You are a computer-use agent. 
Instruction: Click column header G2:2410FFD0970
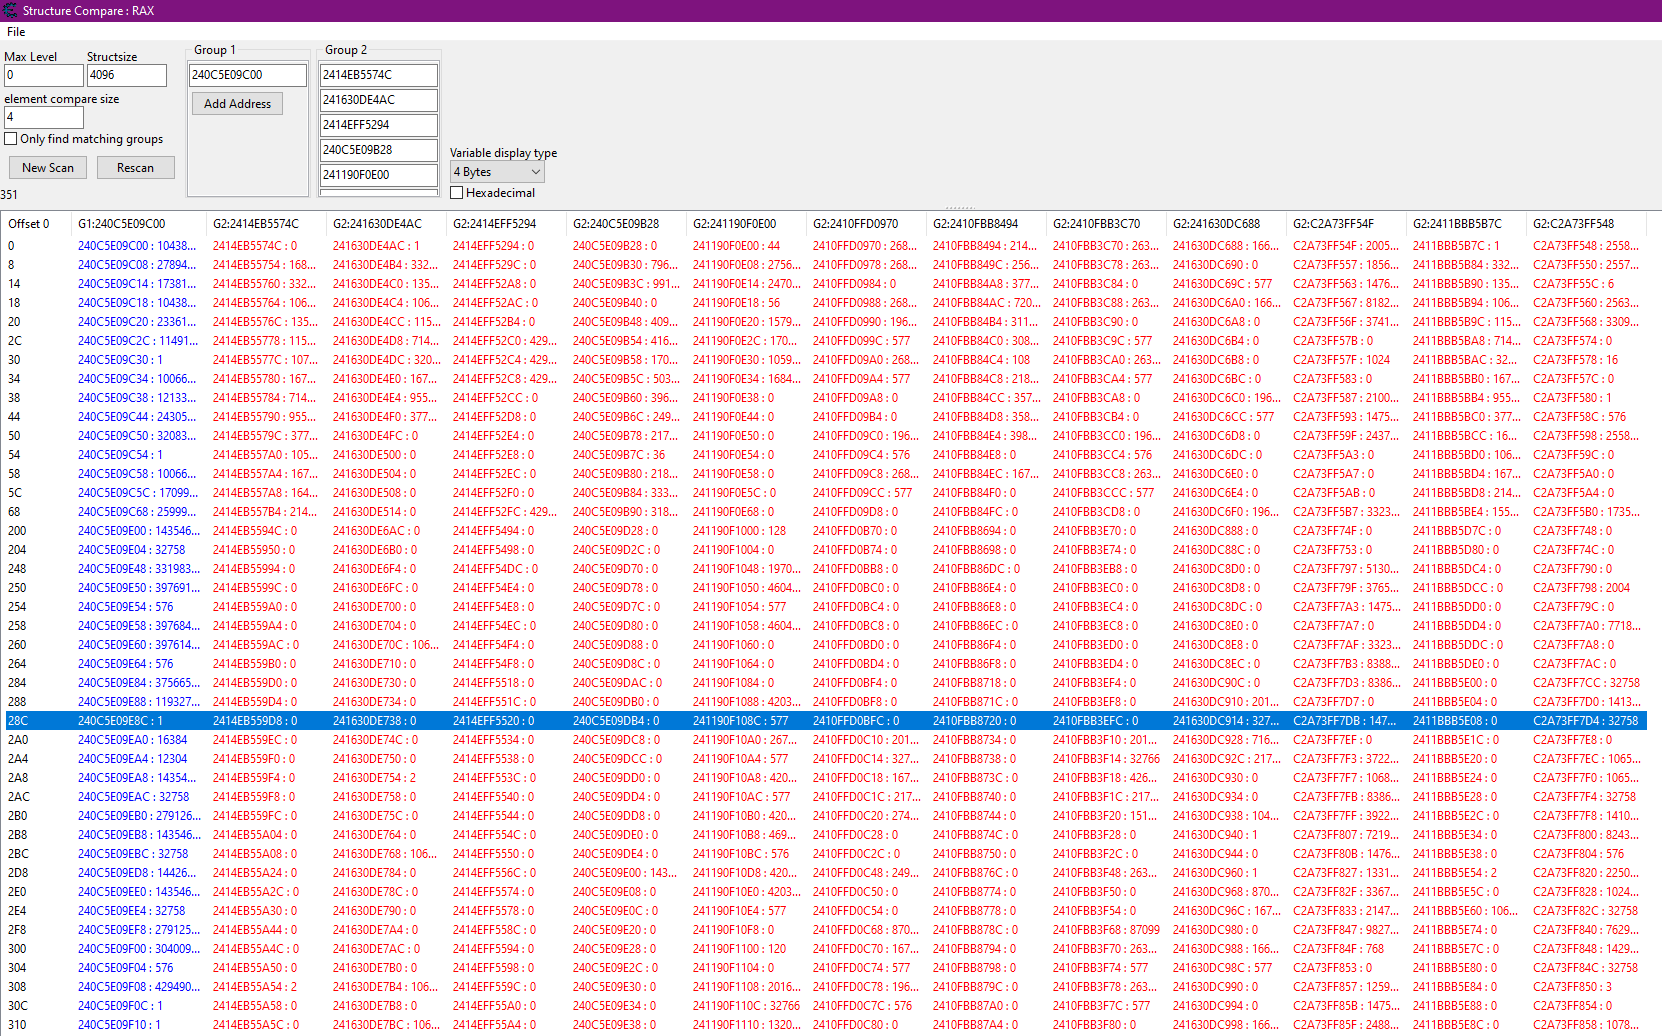(x=855, y=224)
